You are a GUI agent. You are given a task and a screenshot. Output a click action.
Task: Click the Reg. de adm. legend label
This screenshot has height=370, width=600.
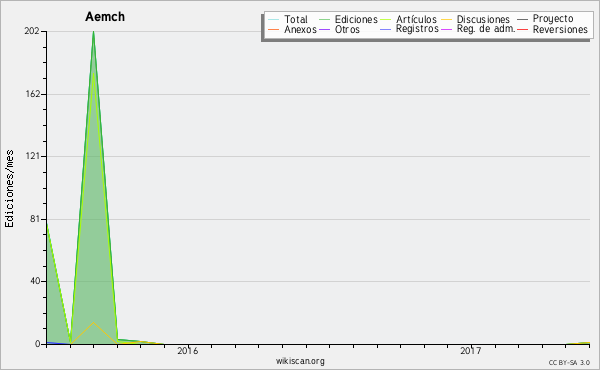[x=486, y=29]
